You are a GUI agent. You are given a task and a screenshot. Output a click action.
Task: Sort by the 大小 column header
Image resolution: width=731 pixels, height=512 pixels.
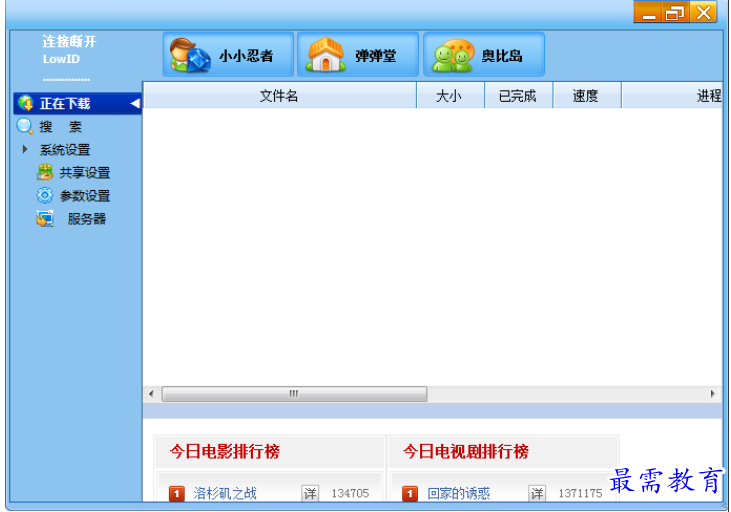450,96
